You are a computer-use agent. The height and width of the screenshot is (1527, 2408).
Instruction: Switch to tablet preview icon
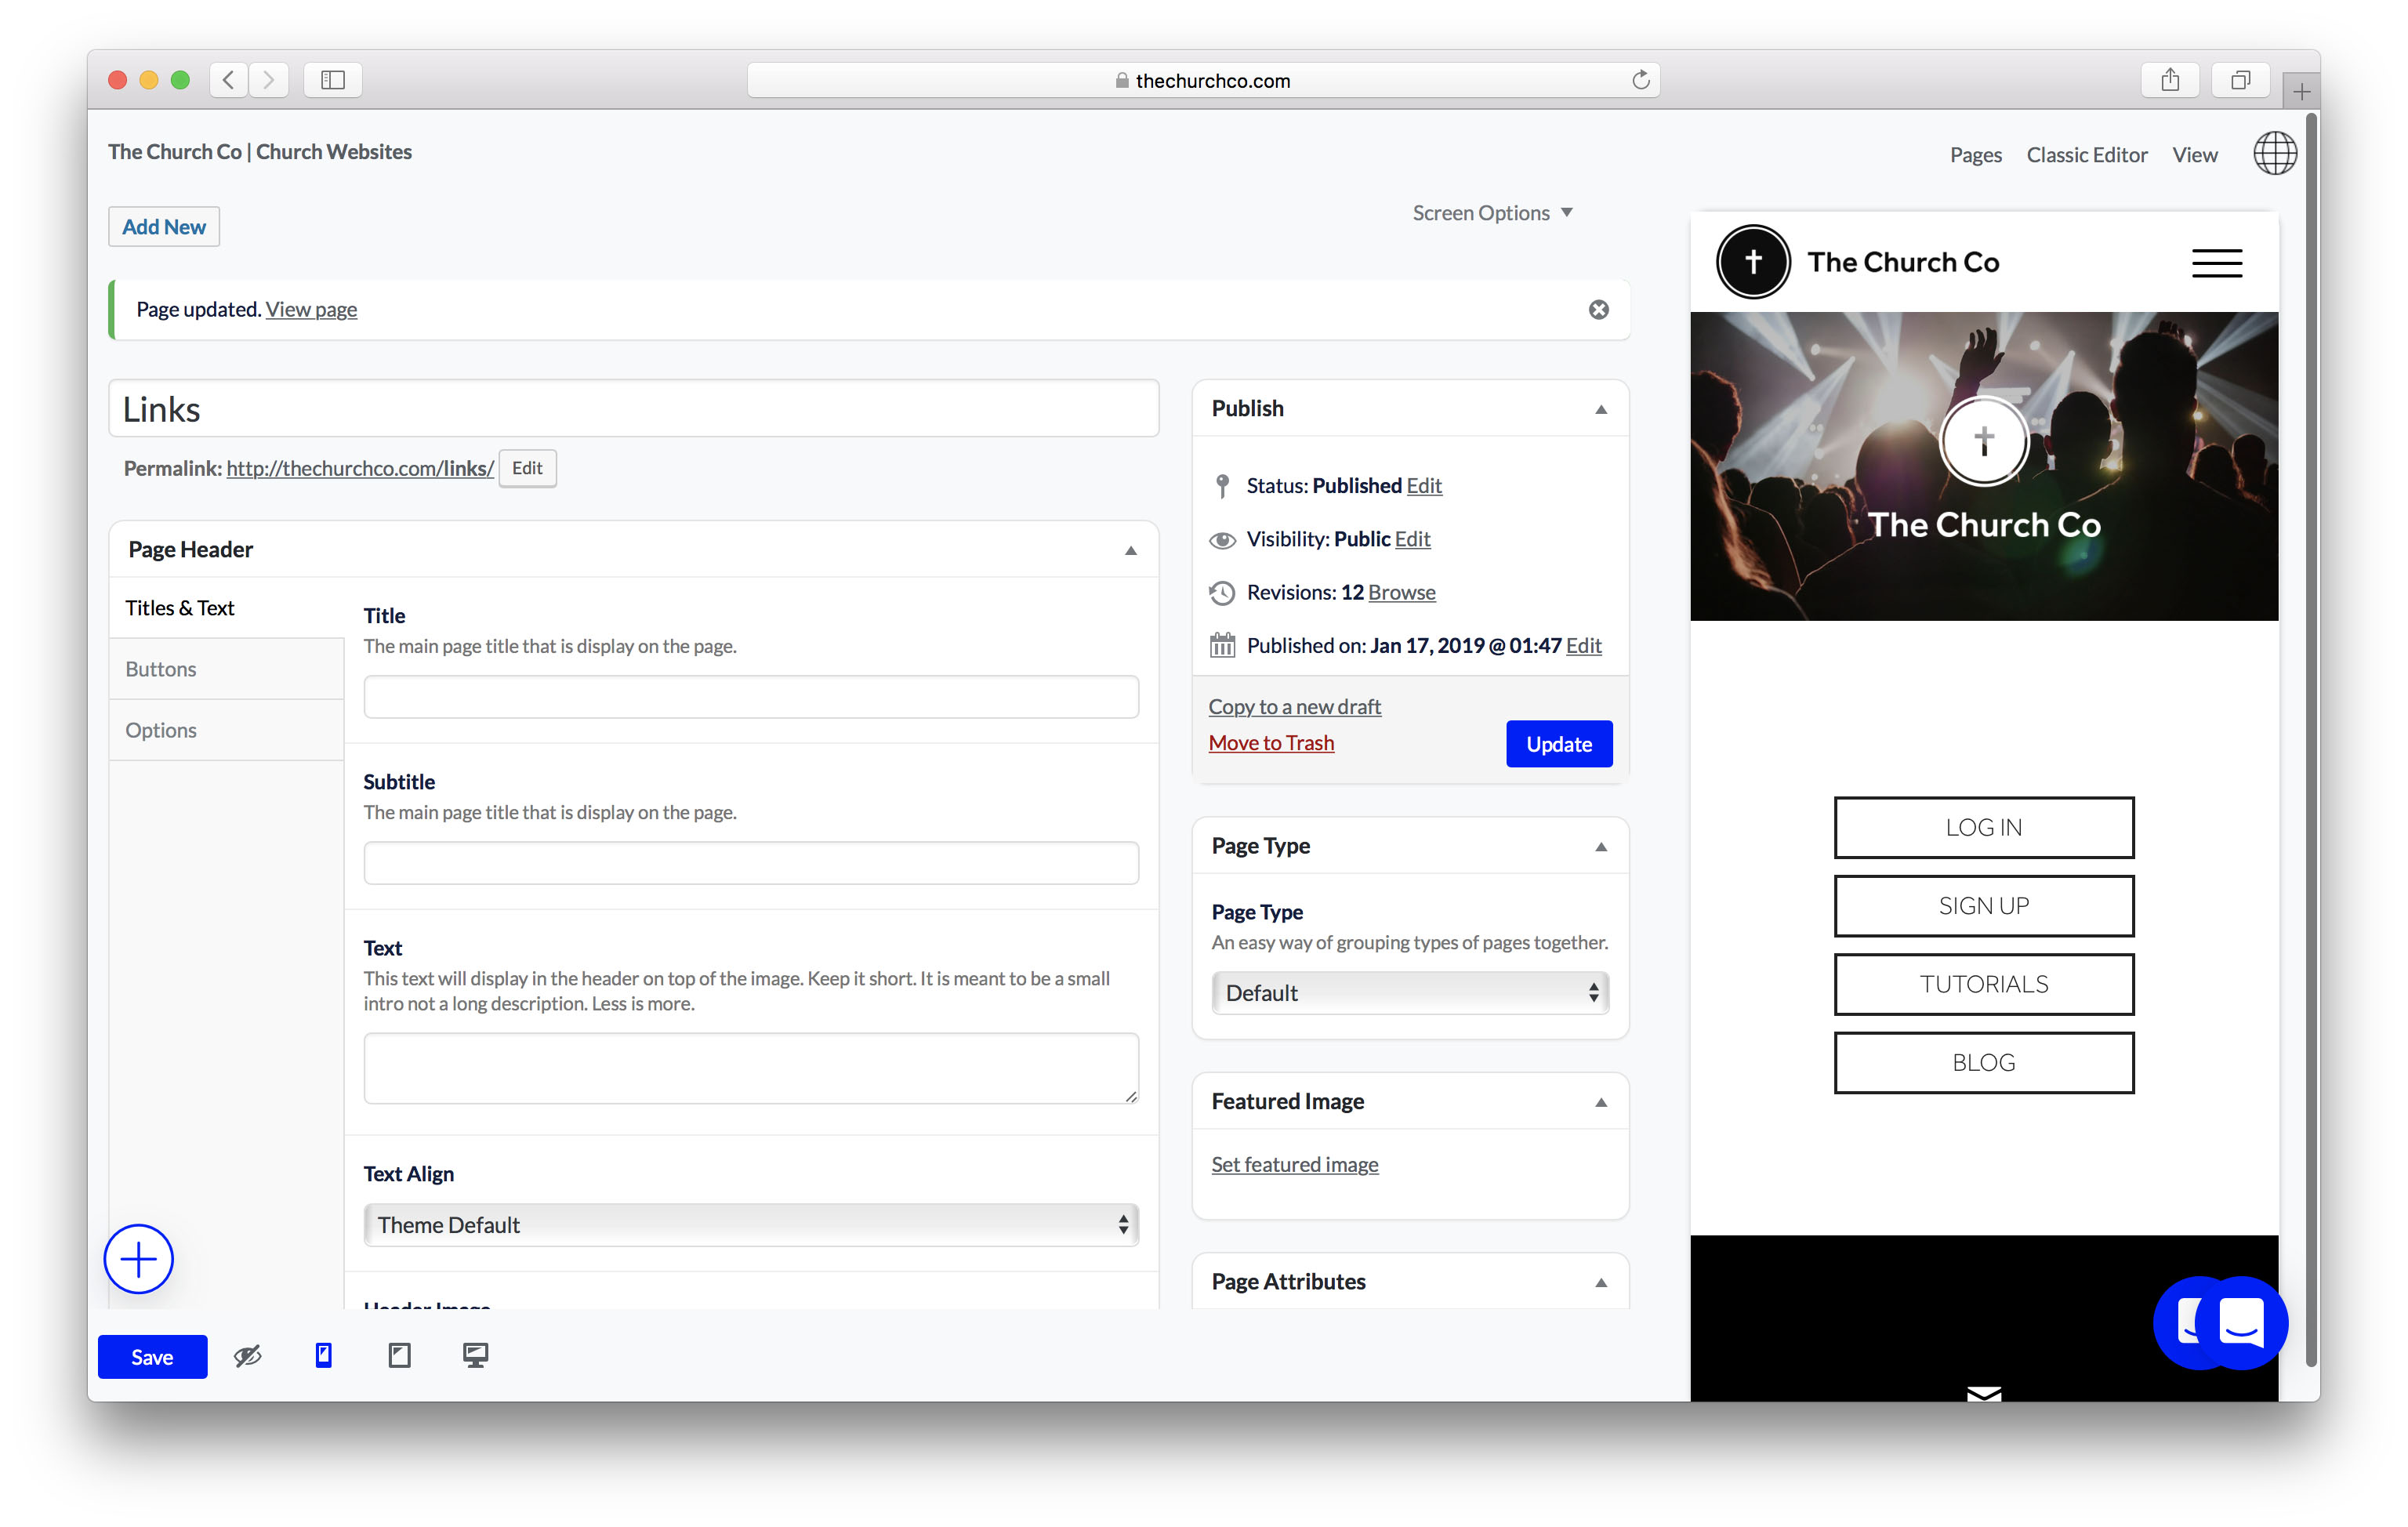pos(399,1355)
